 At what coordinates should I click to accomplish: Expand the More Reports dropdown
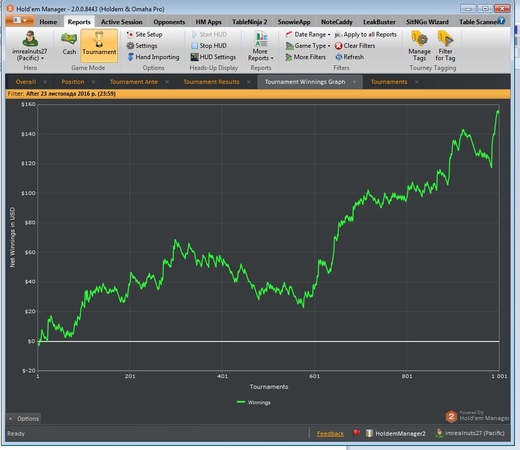click(x=260, y=46)
